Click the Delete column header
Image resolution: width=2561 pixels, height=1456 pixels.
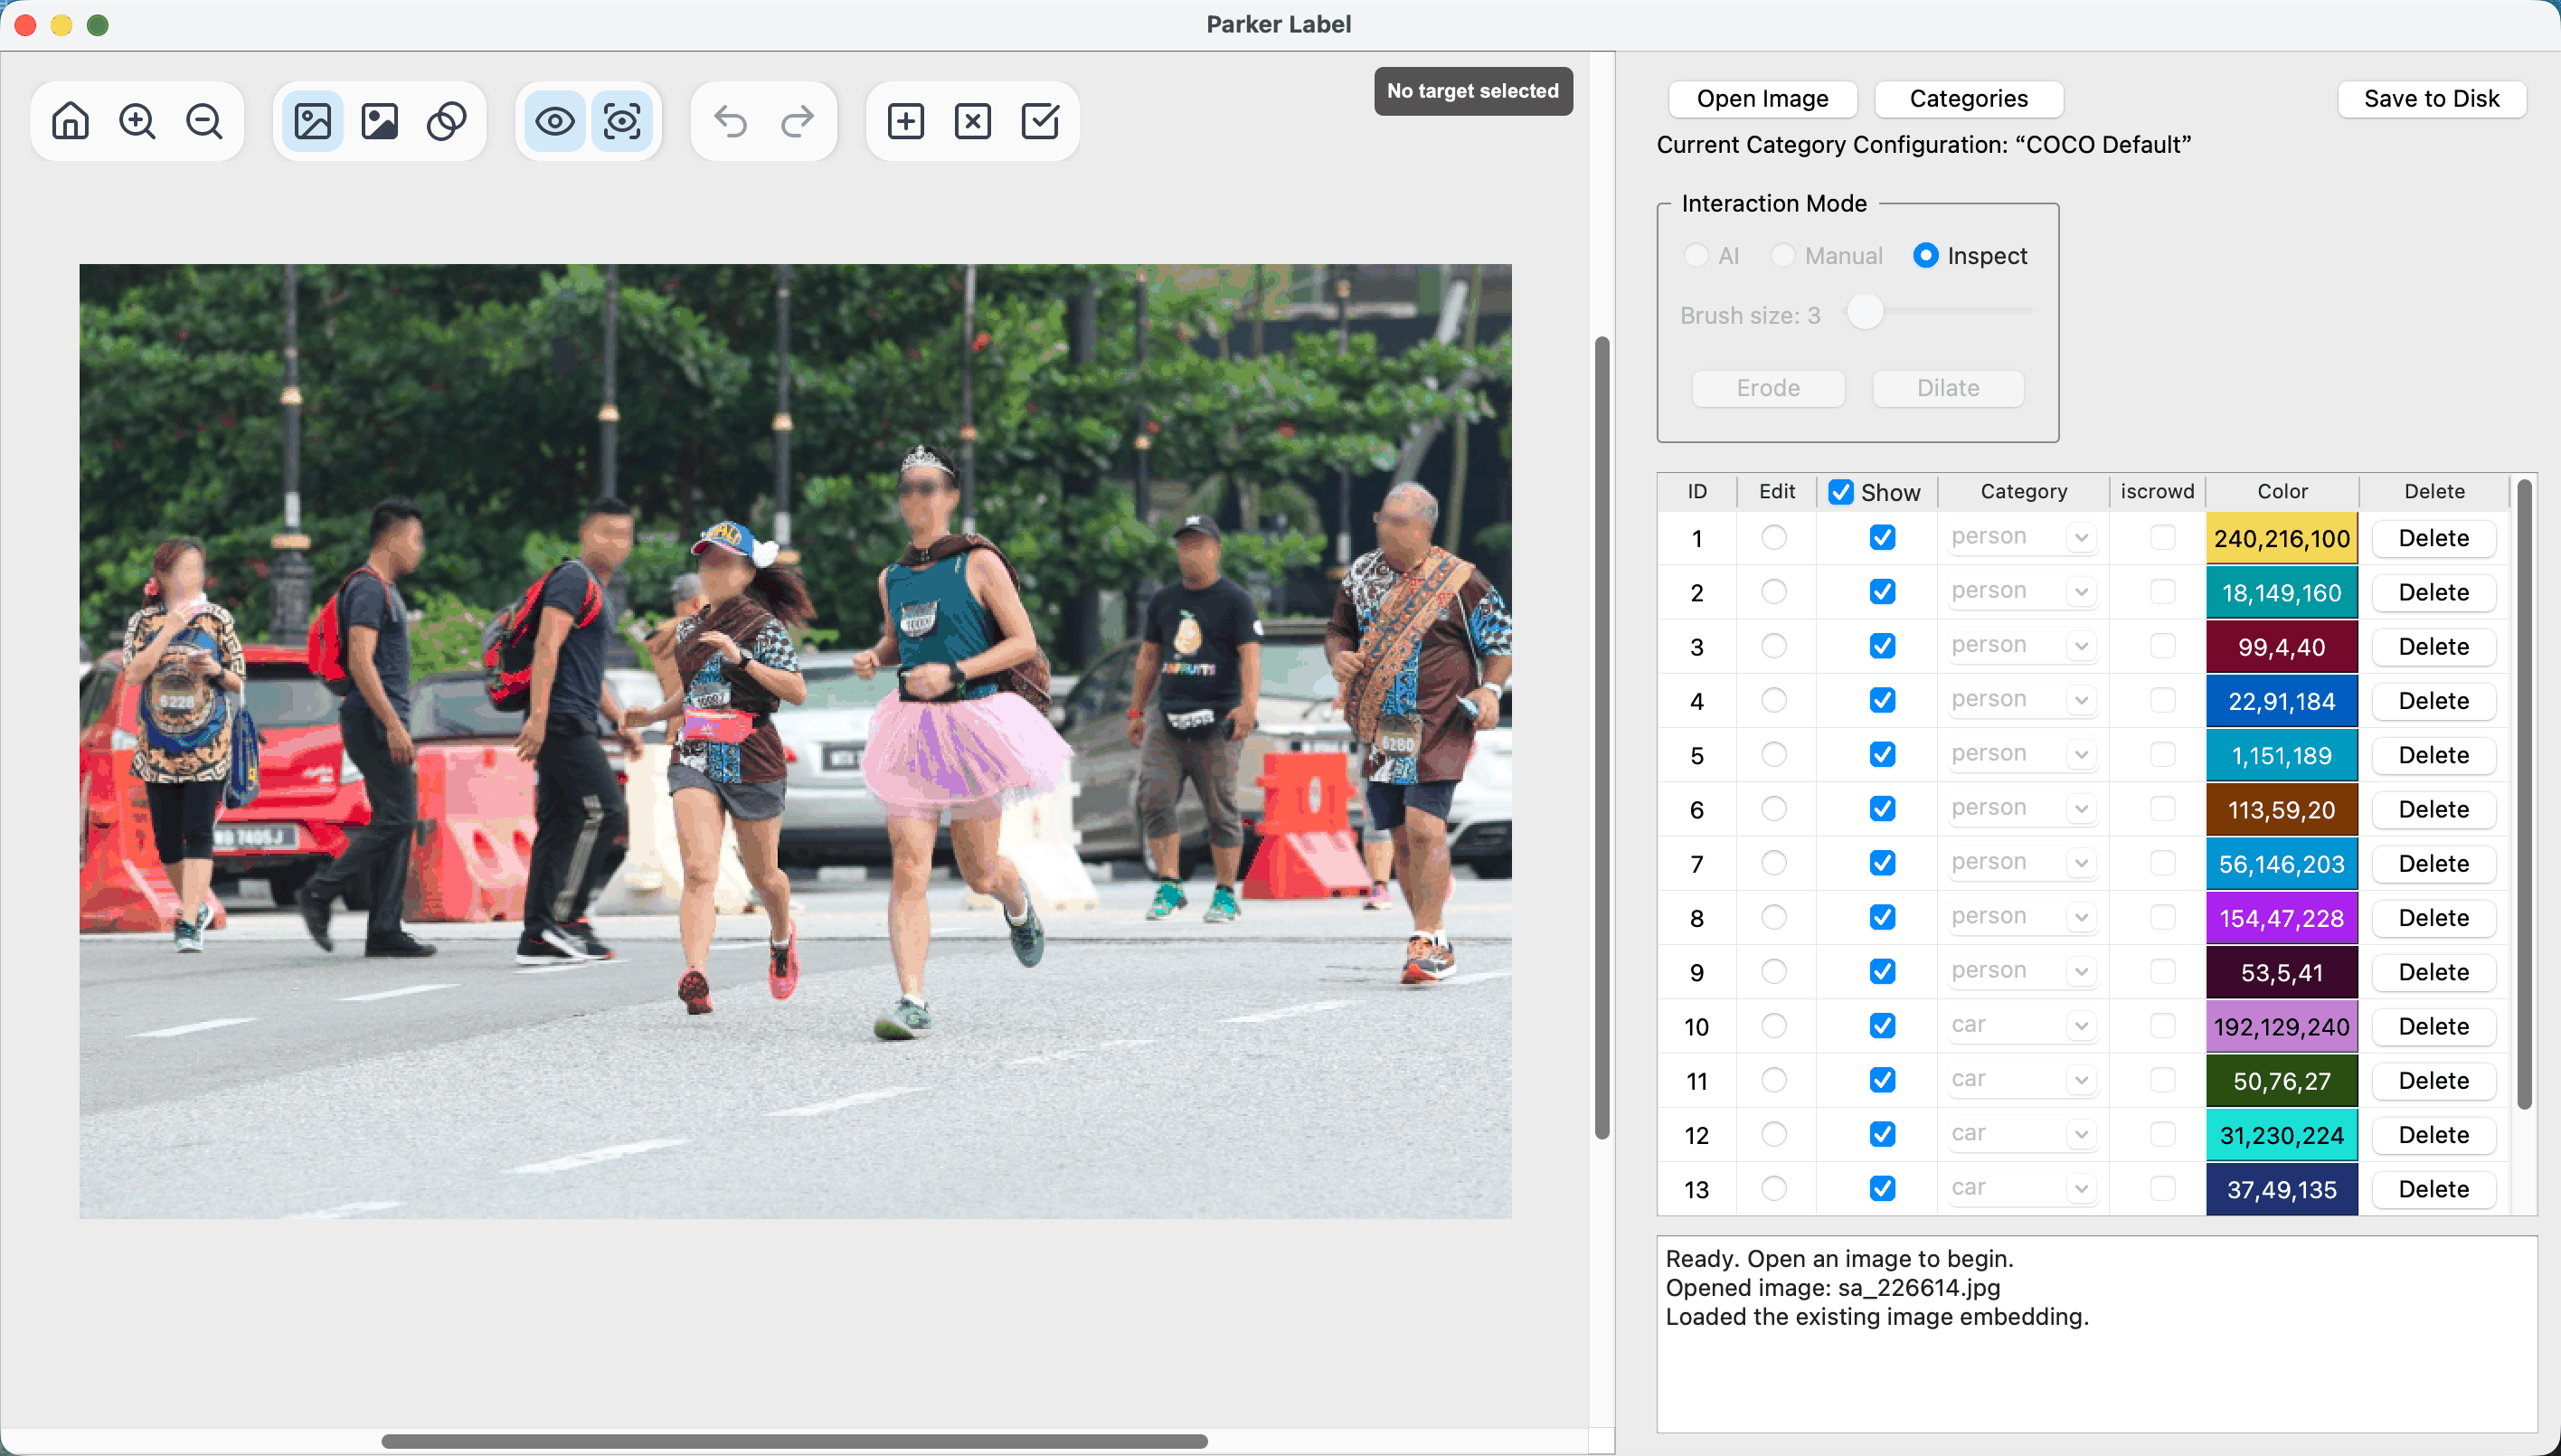[x=2434, y=492]
